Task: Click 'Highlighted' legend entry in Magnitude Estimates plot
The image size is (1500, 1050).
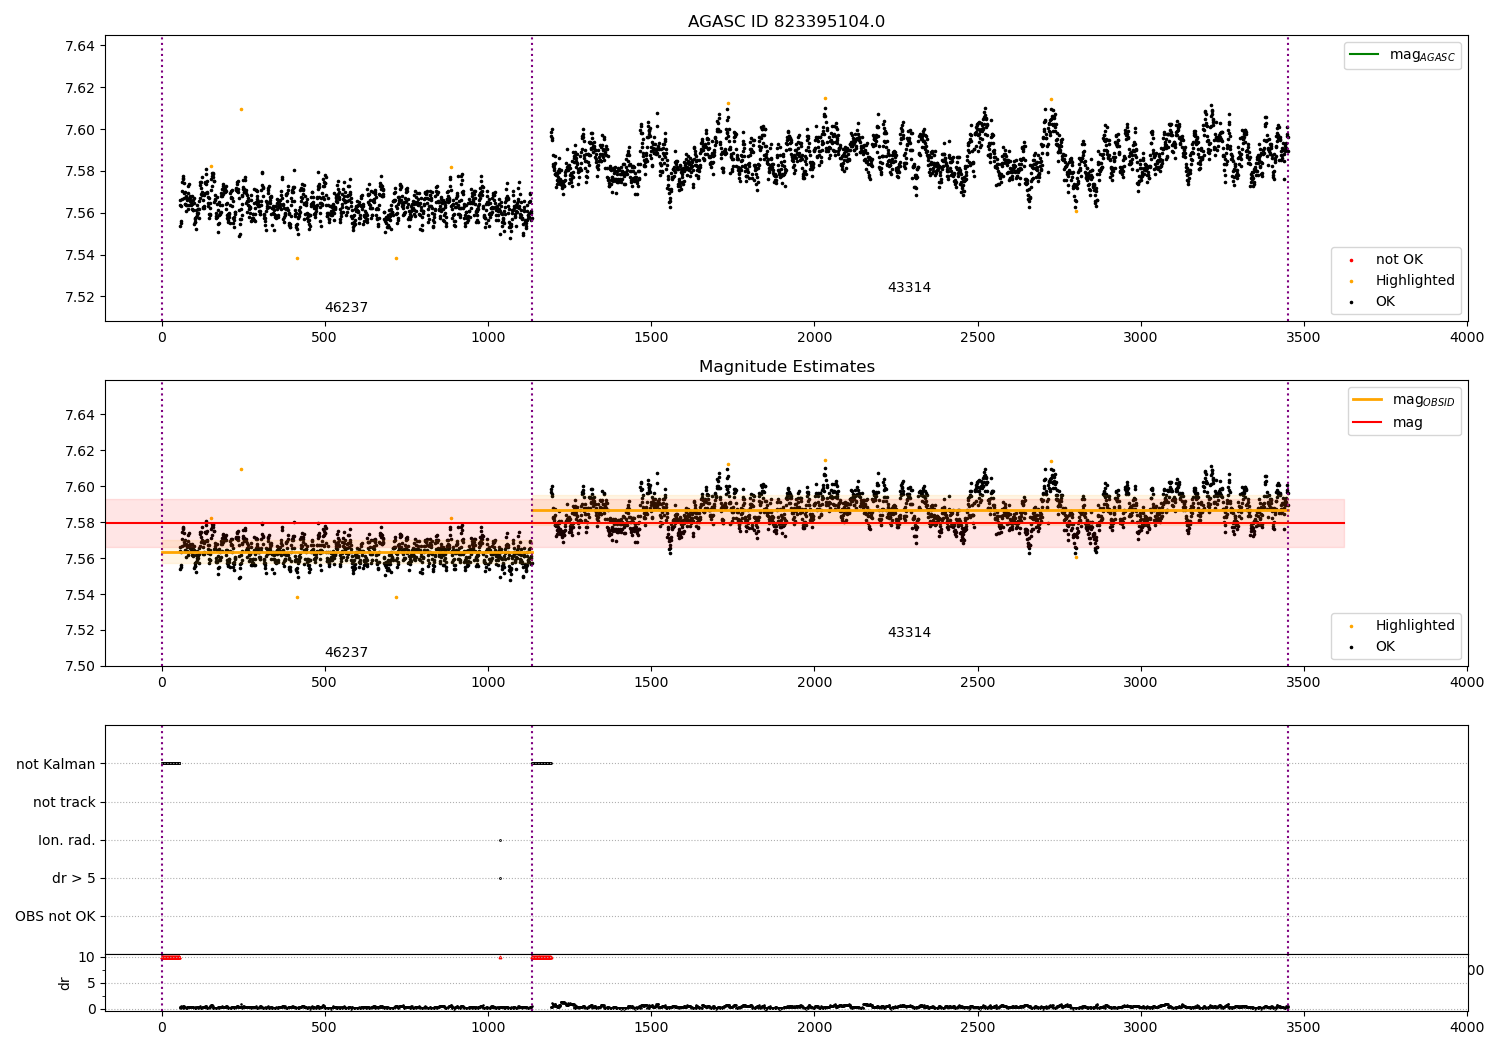Action: coord(1402,626)
